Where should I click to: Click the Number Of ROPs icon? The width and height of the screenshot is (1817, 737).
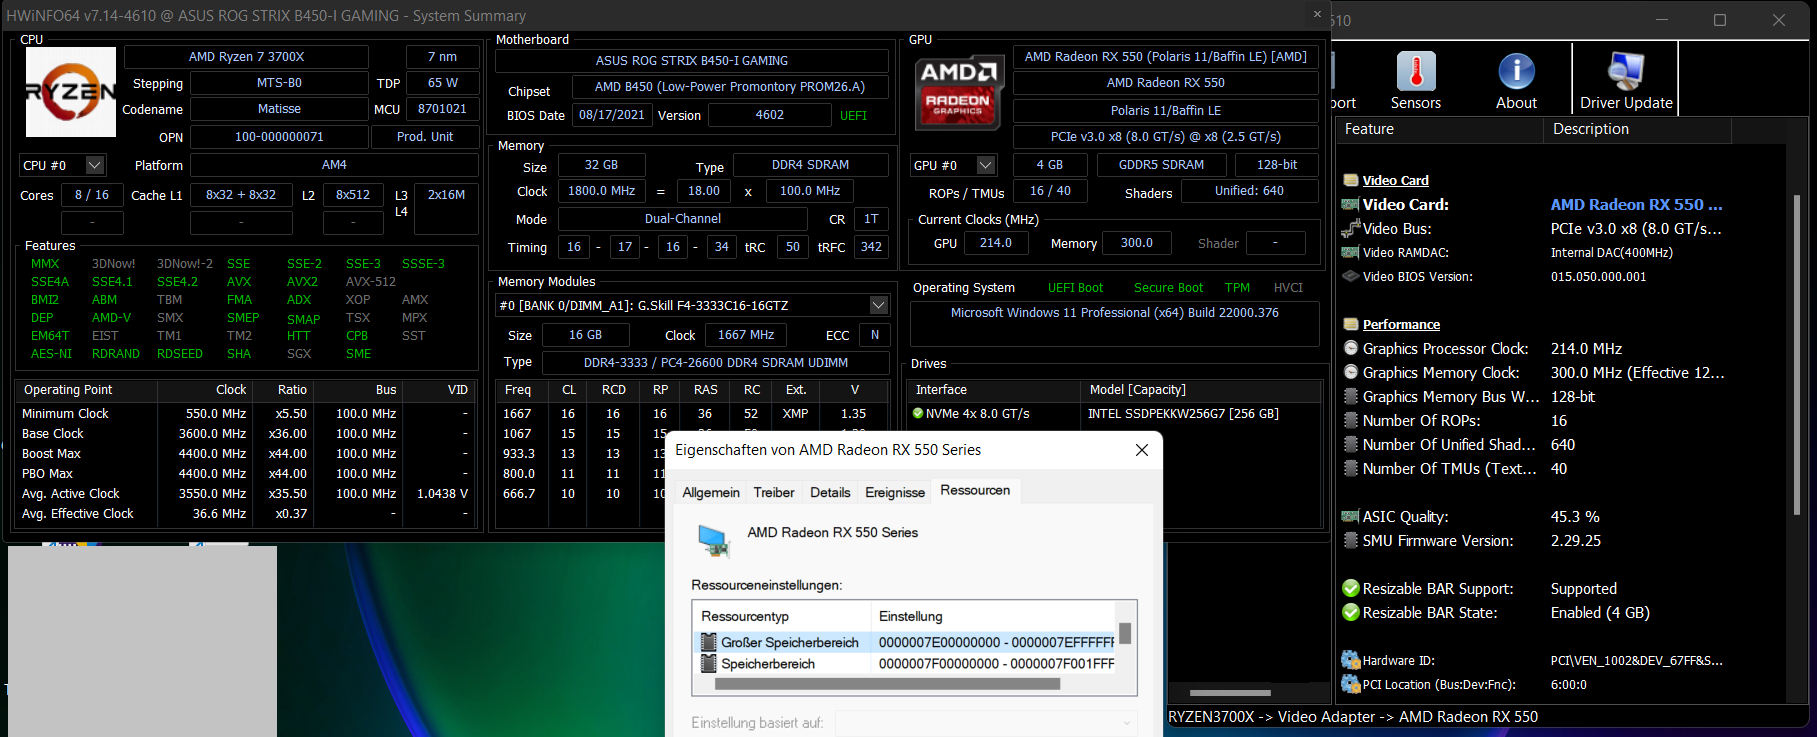pyautogui.click(x=1351, y=421)
